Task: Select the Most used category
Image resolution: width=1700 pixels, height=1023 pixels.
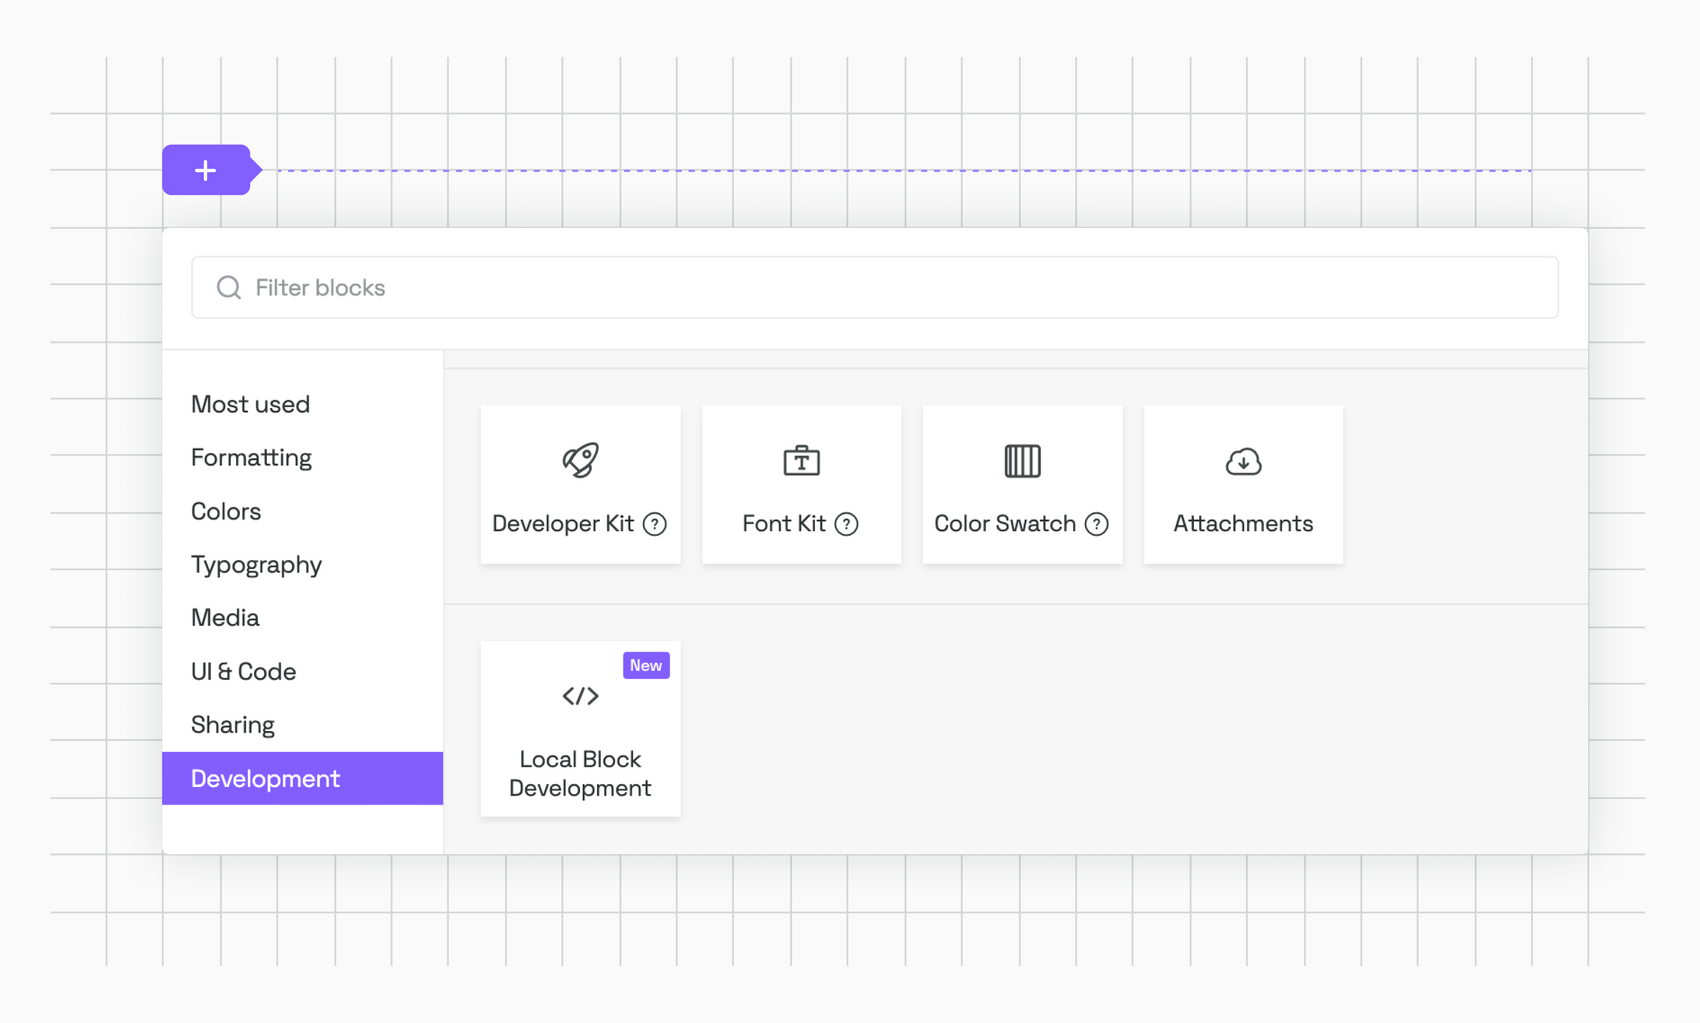Action: coord(250,404)
